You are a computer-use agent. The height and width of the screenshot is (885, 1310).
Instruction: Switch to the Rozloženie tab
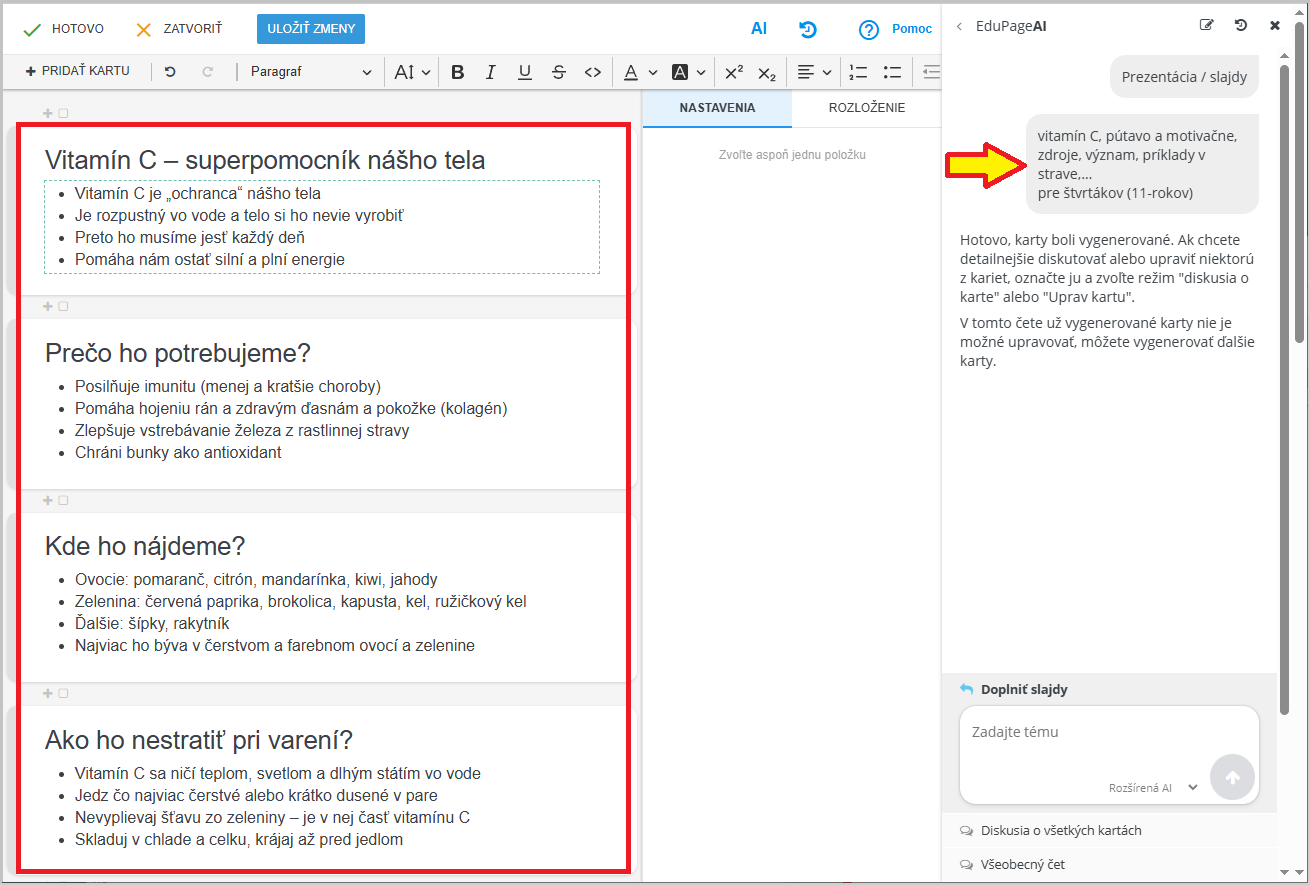[x=866, y=108]
